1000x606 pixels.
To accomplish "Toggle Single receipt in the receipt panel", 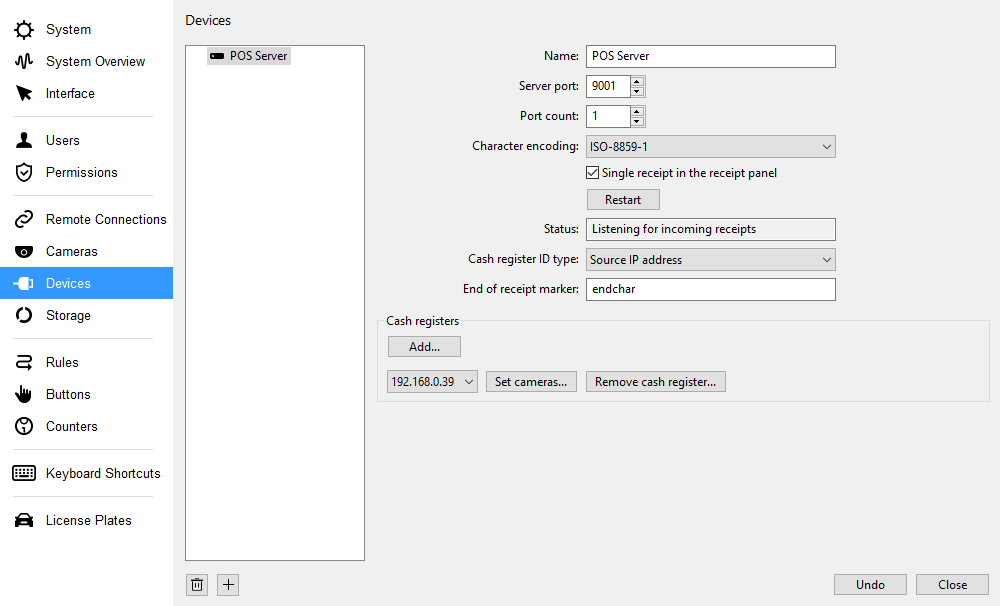I will tap(592, 173).
